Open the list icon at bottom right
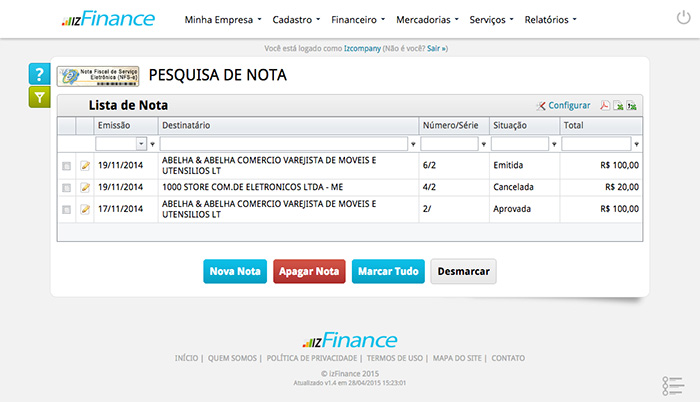Screen dimensions: 700x402 (673, 385)
